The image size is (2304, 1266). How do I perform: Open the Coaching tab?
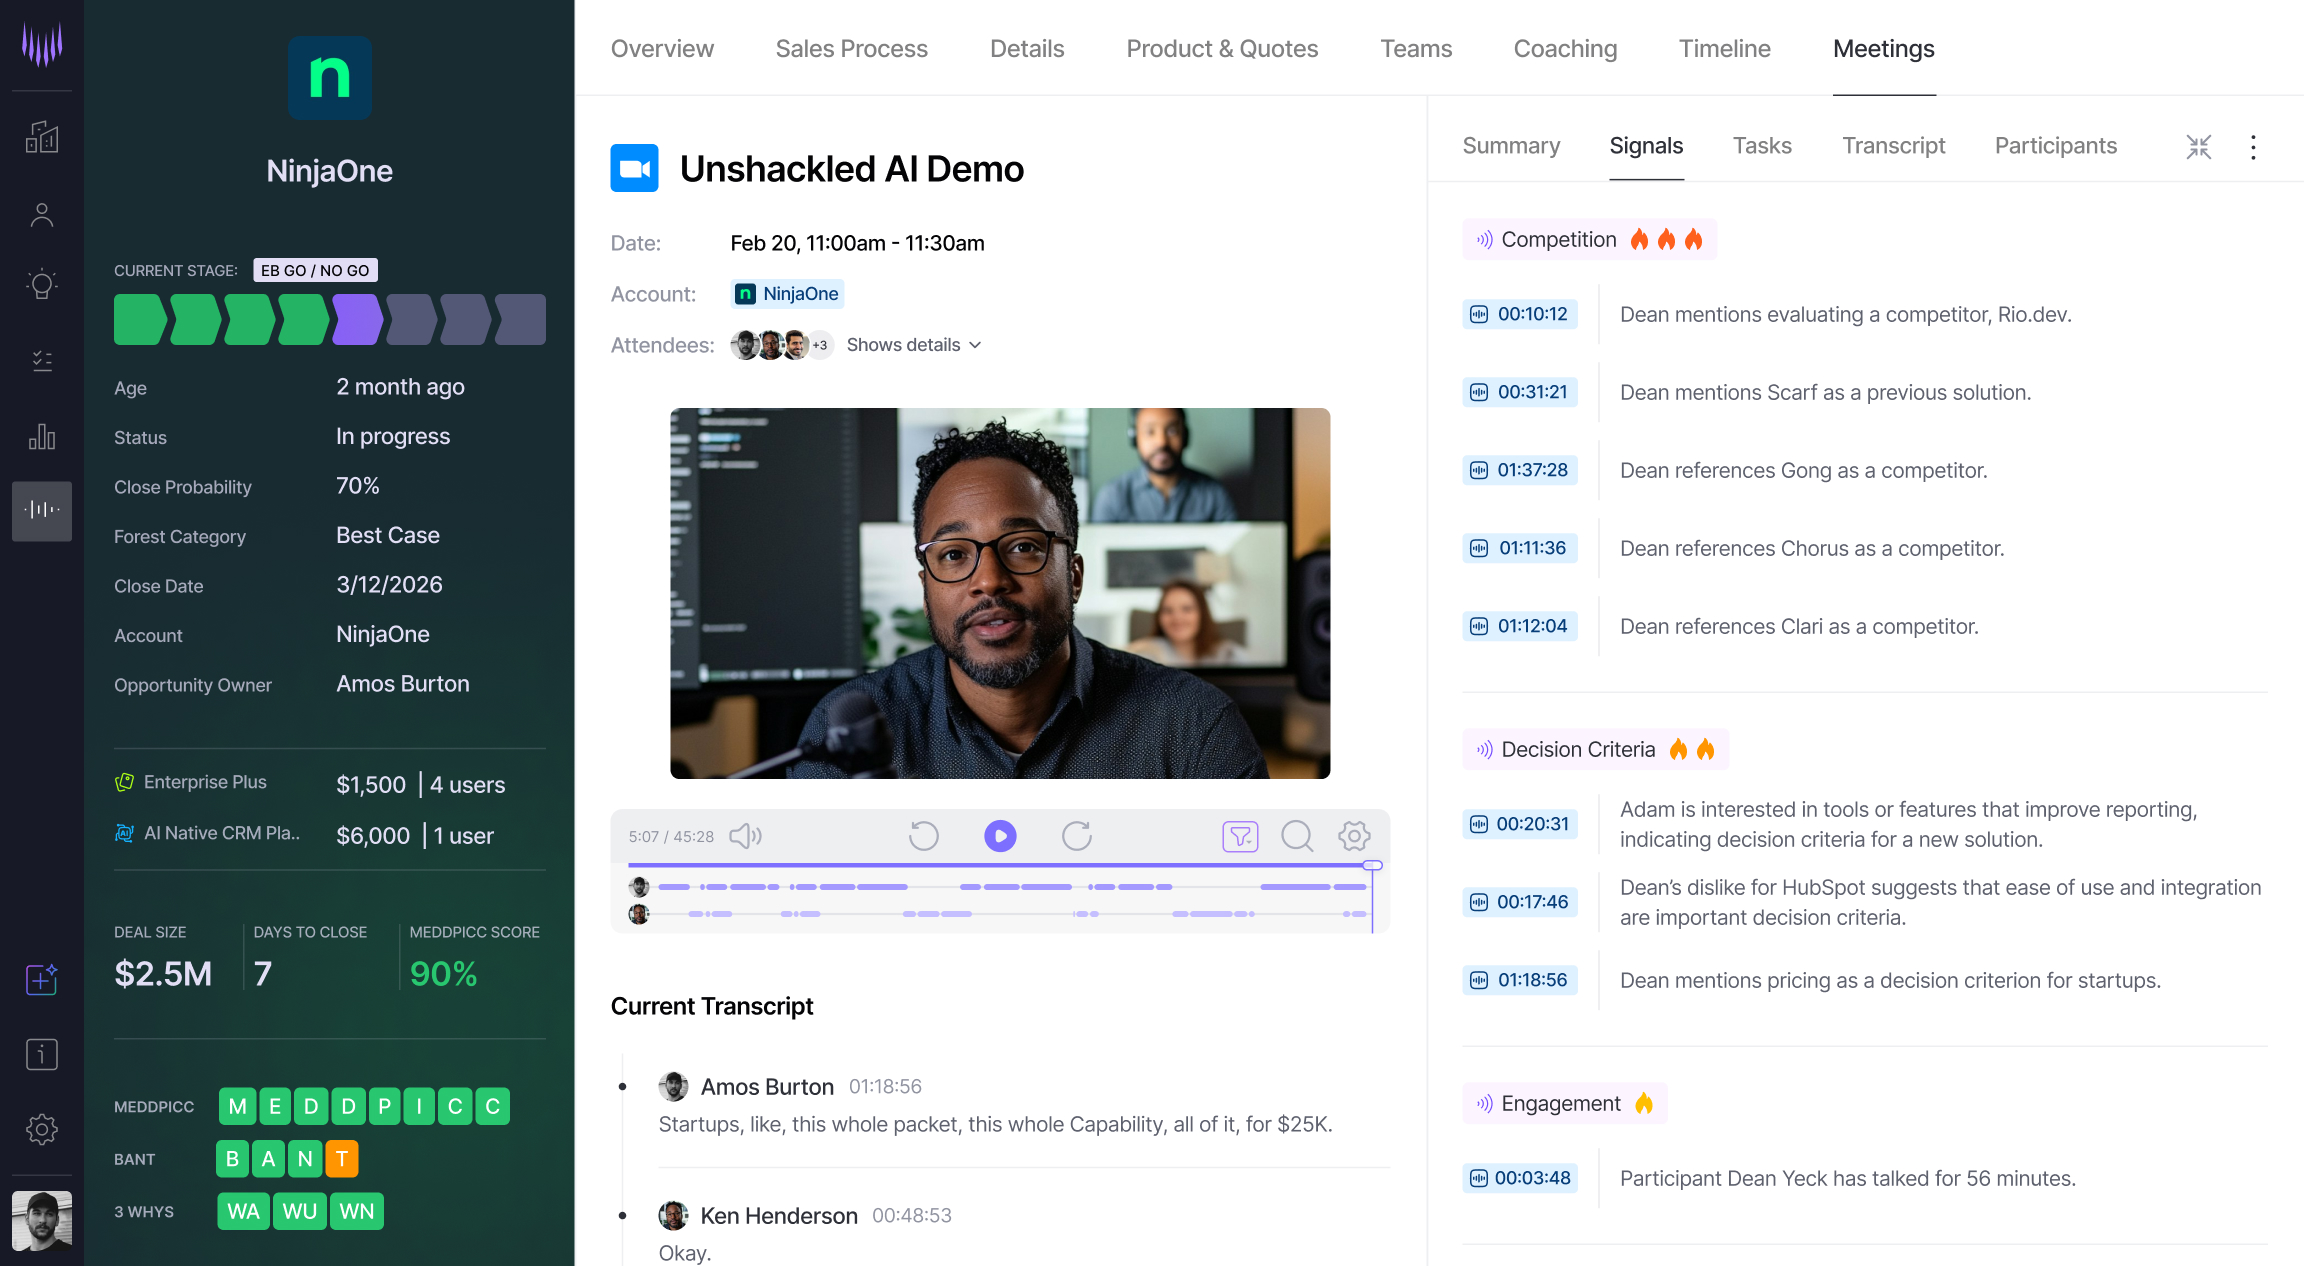(x=1564, y=49)
